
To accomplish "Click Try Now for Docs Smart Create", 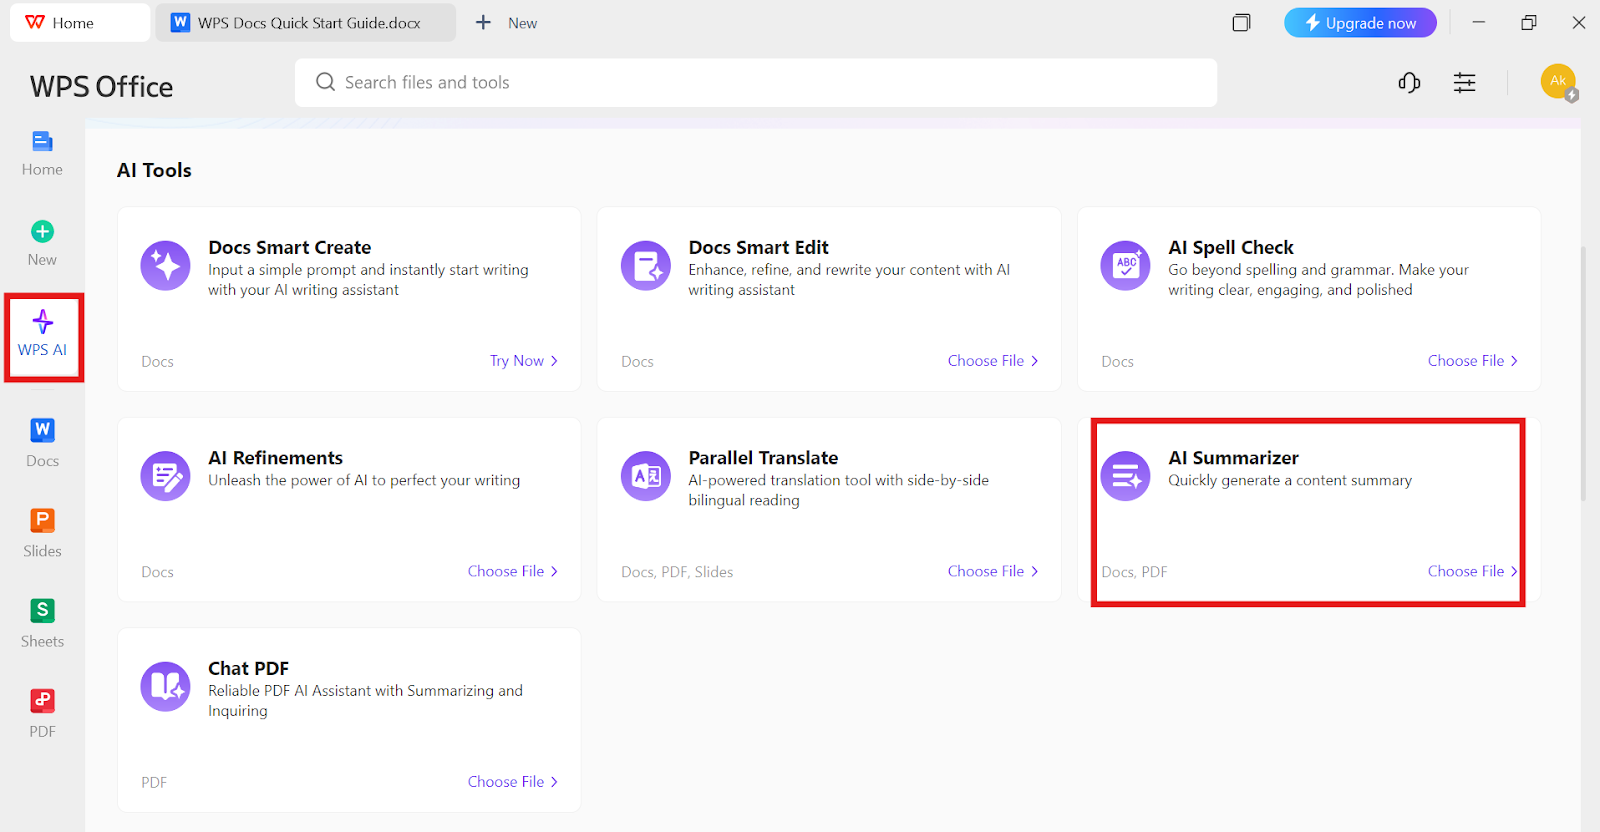I will click(524, 361).
